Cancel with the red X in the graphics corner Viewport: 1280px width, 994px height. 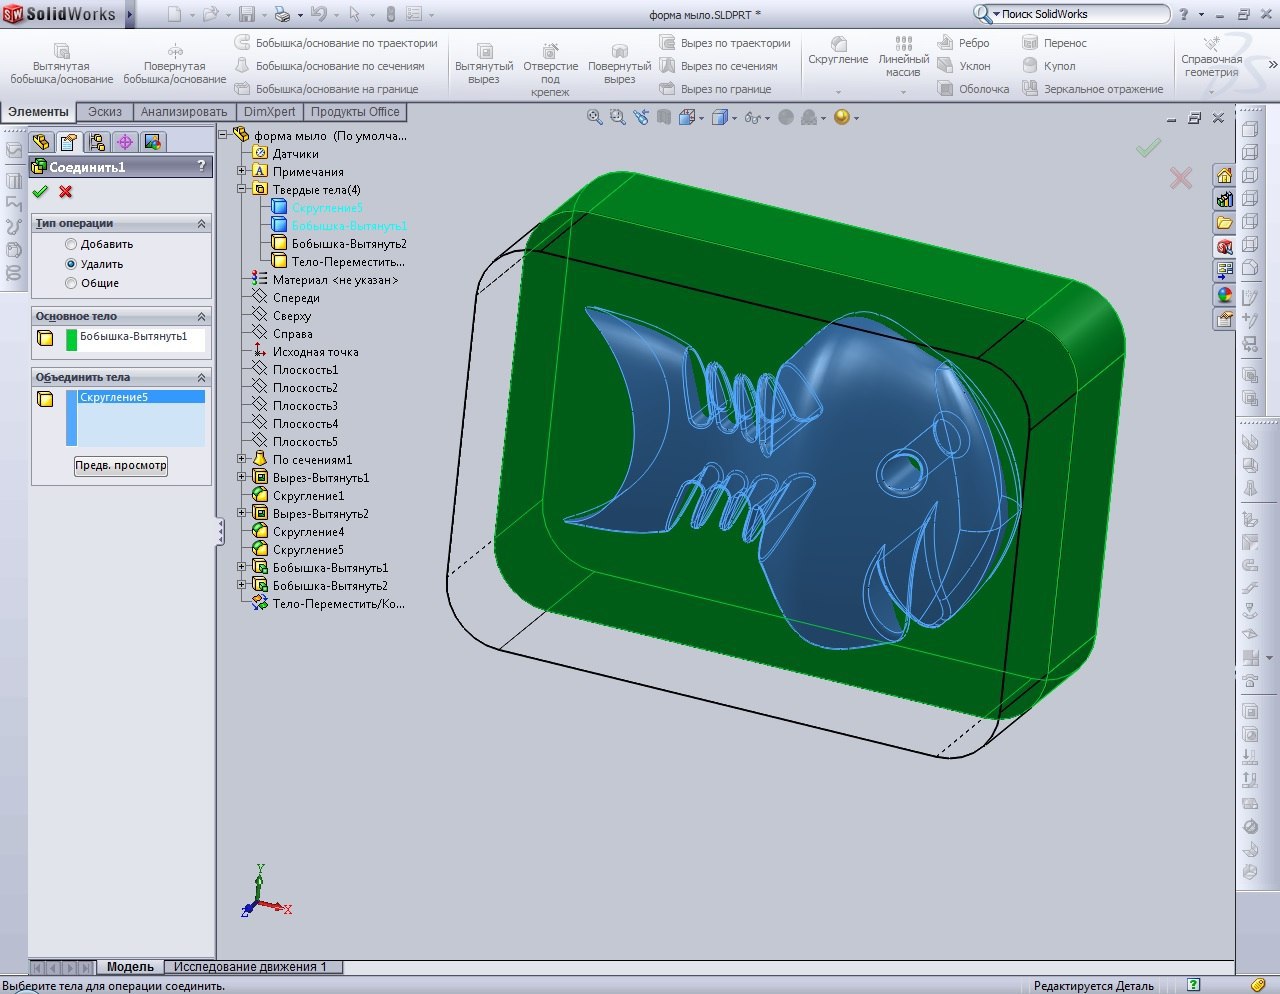coord(1181,178)
